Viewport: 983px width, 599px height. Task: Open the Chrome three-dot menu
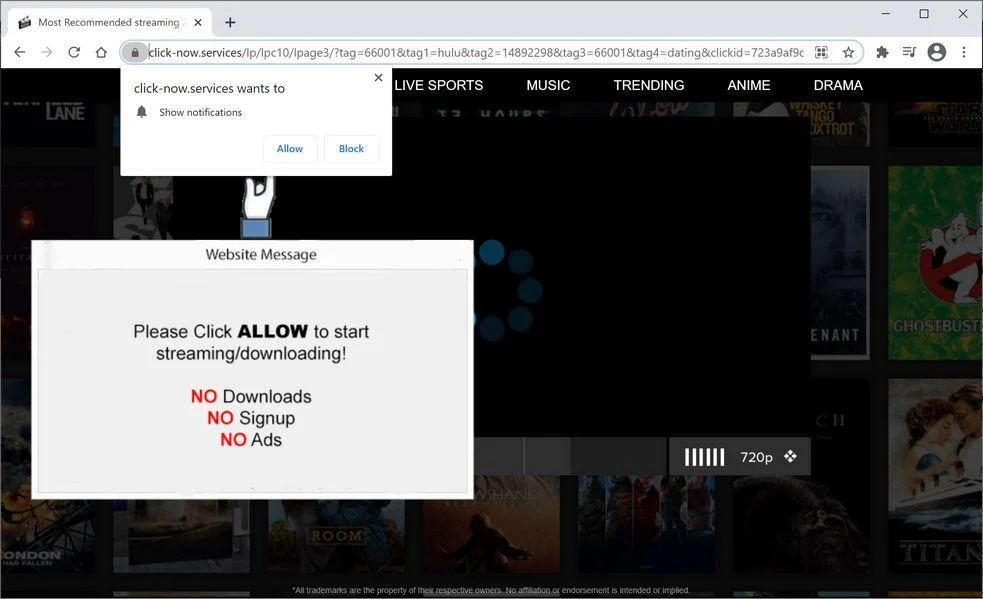964,52
